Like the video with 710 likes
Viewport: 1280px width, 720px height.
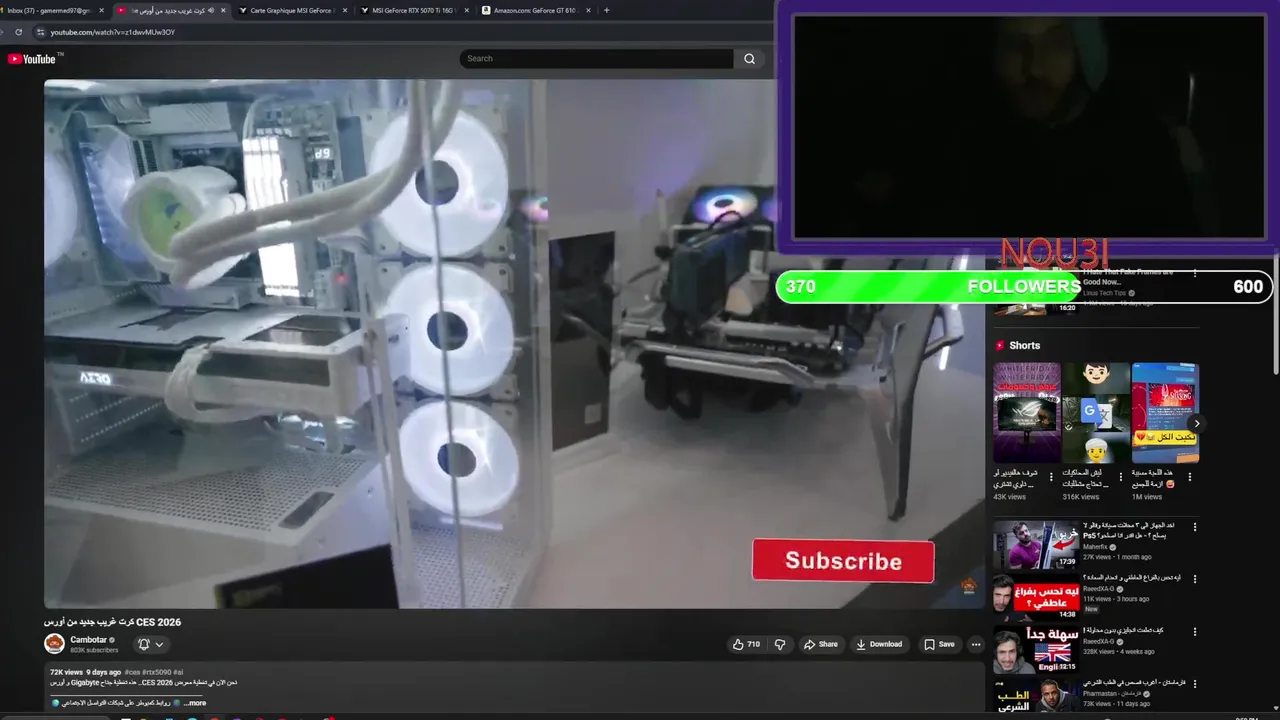[x=746, y=644]
